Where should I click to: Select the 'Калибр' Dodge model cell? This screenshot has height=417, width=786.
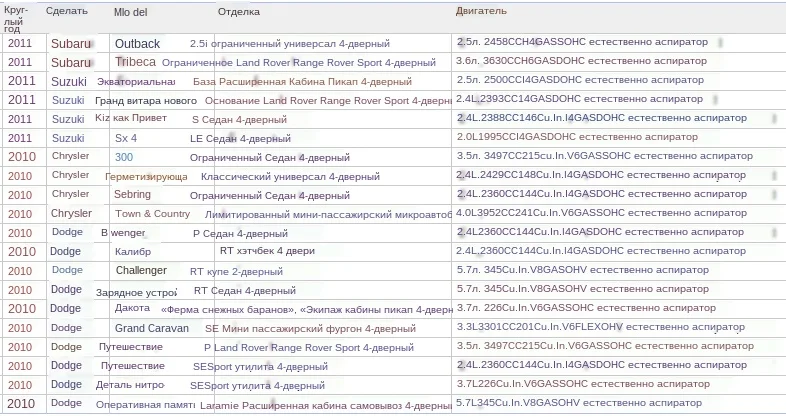[133, 252]
